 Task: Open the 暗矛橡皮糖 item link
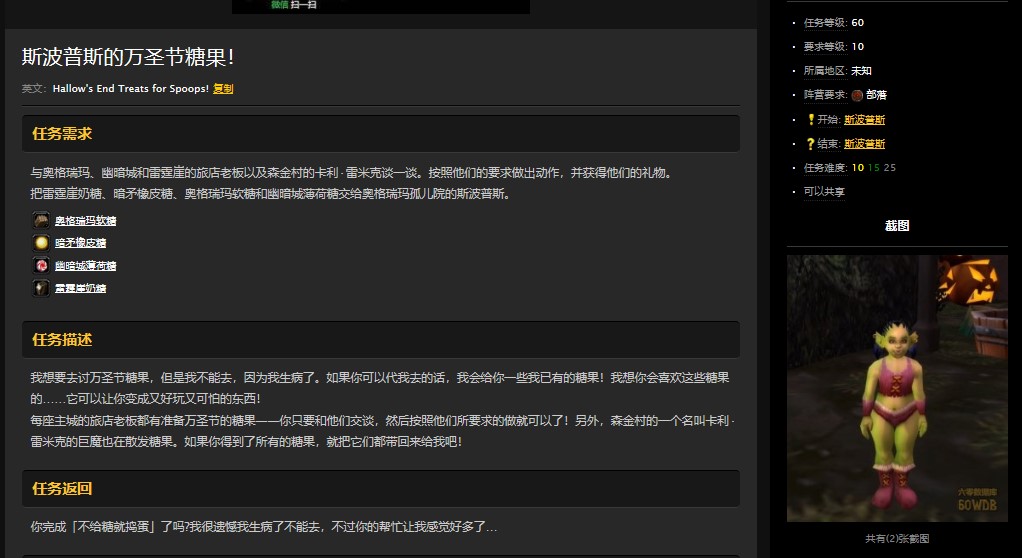80,243
